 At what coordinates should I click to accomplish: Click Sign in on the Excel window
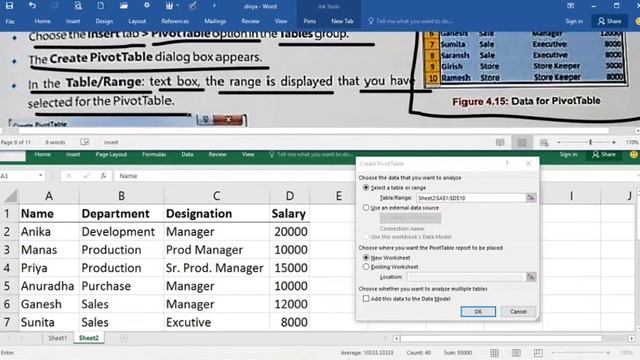point(568,154)
